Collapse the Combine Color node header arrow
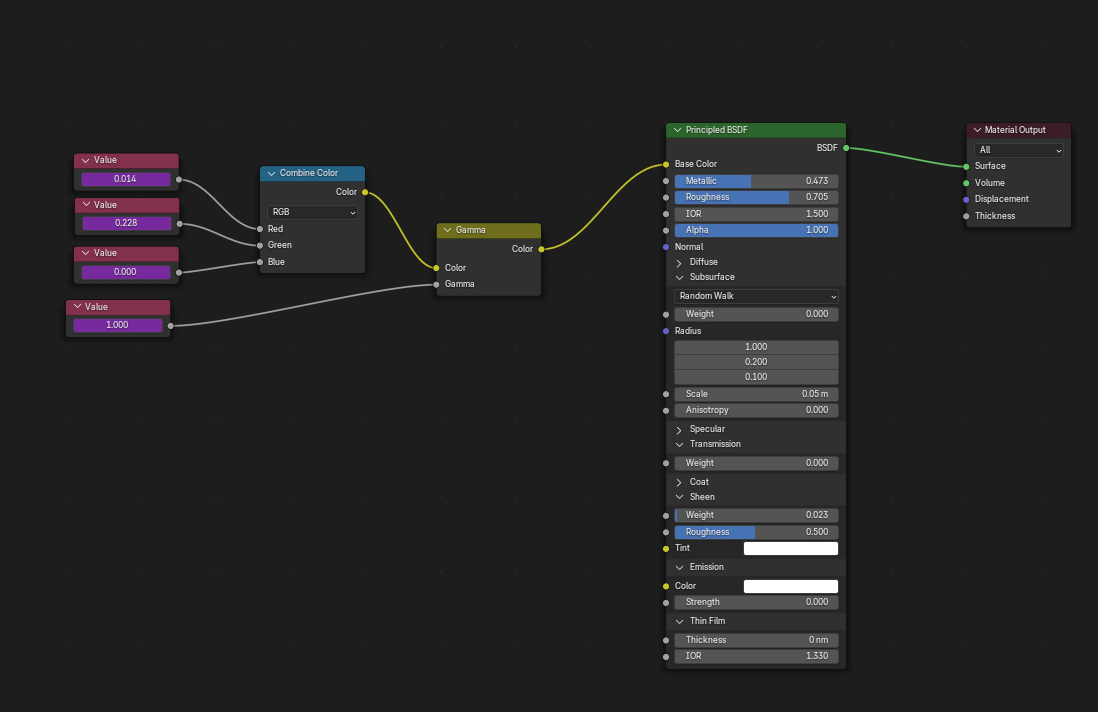This screenshot has height=712, width=1098. tap(271, 174)
